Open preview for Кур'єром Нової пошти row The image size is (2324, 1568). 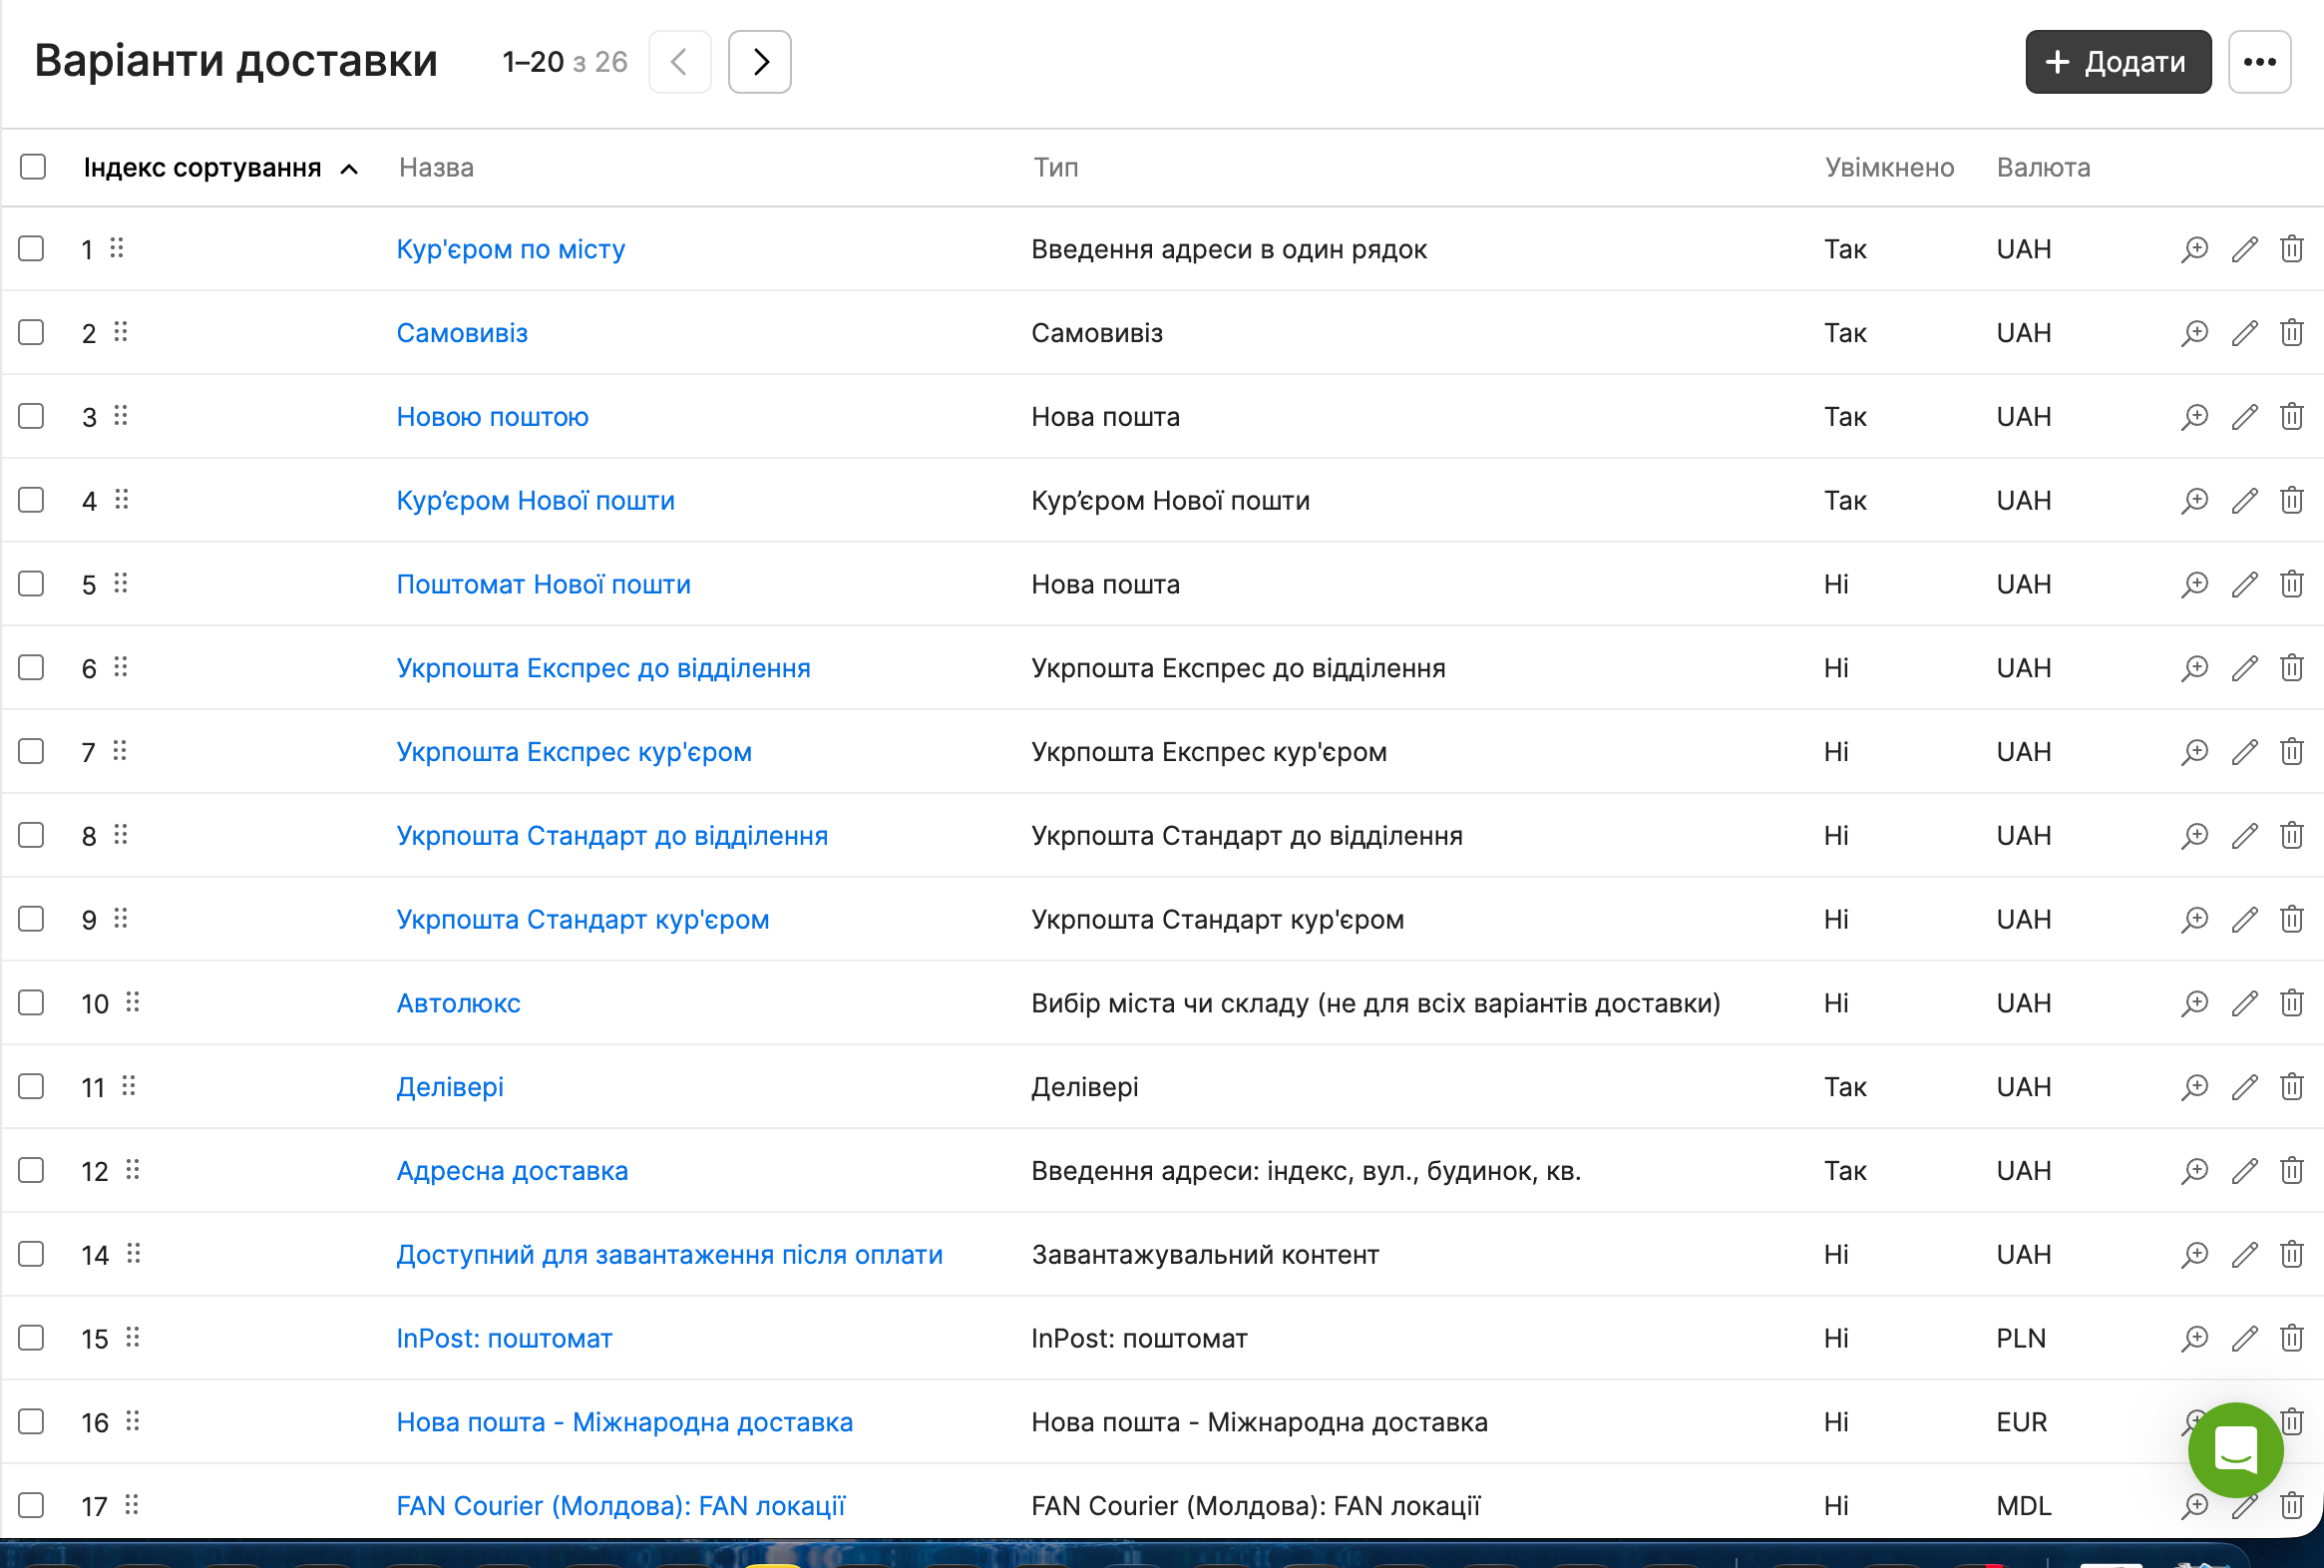(x=2194, y=500)
